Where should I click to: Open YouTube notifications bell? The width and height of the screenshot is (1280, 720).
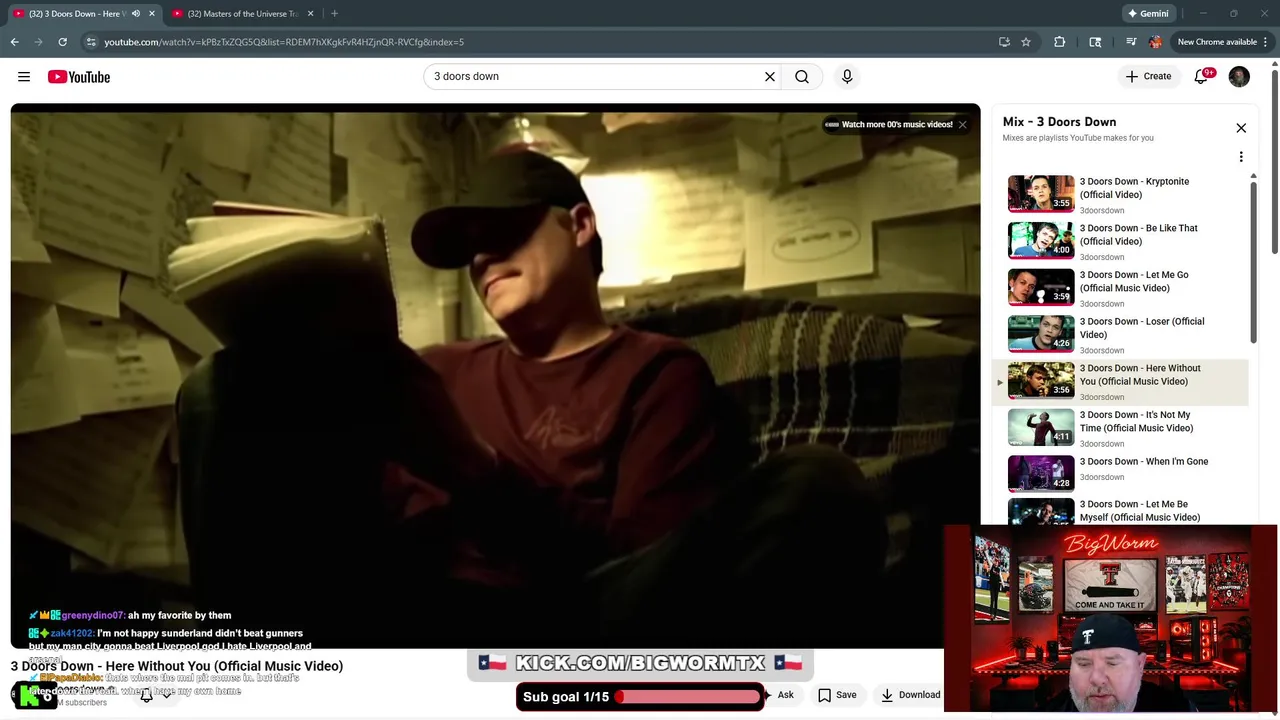[x=1201, y=77]
